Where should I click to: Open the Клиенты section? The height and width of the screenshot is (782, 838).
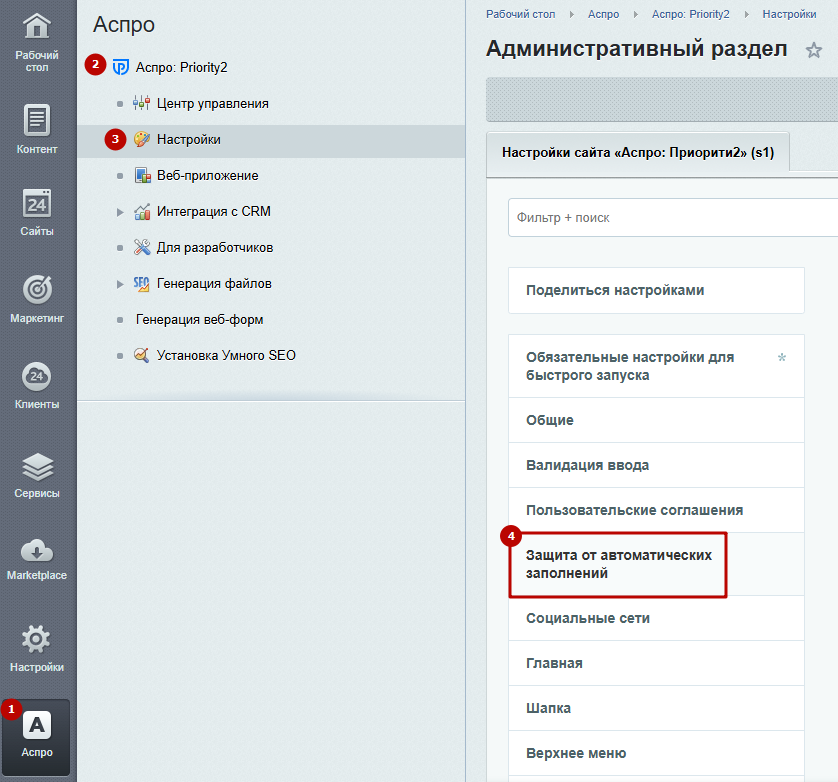click(37, 385)
